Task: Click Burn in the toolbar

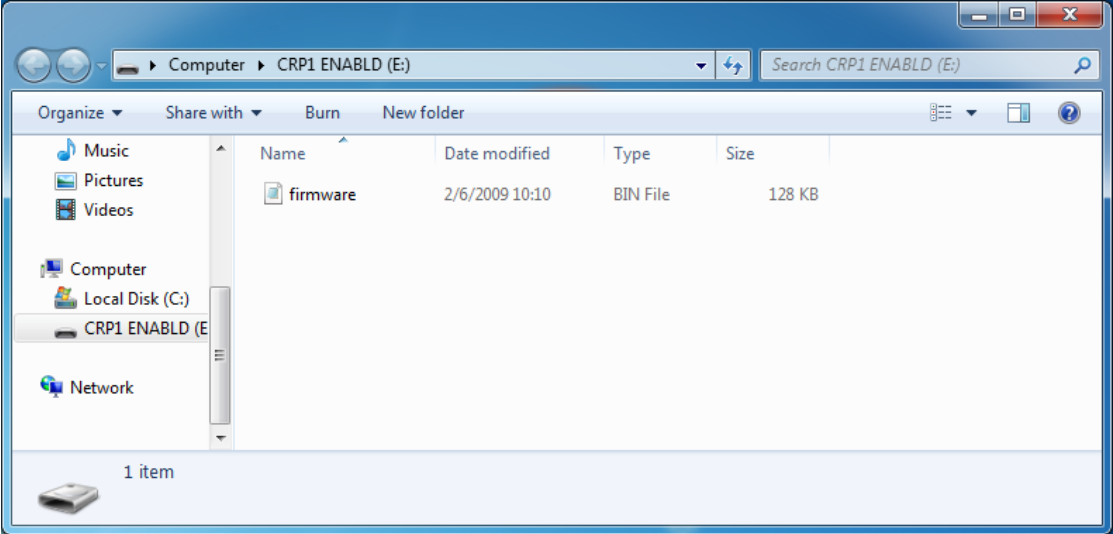Action: (322, 112)
